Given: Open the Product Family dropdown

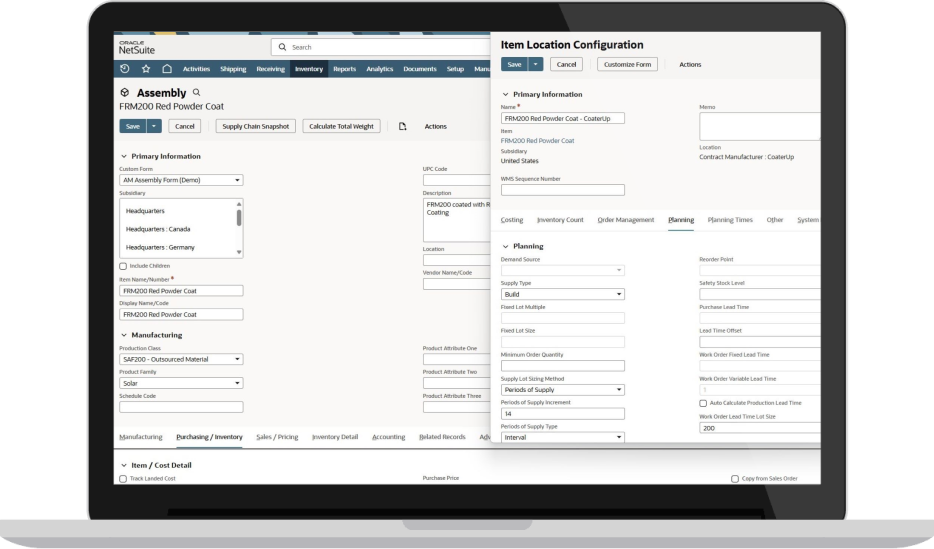Looking at the screenshot, I should pyautogui.click(x=181, y=383).
